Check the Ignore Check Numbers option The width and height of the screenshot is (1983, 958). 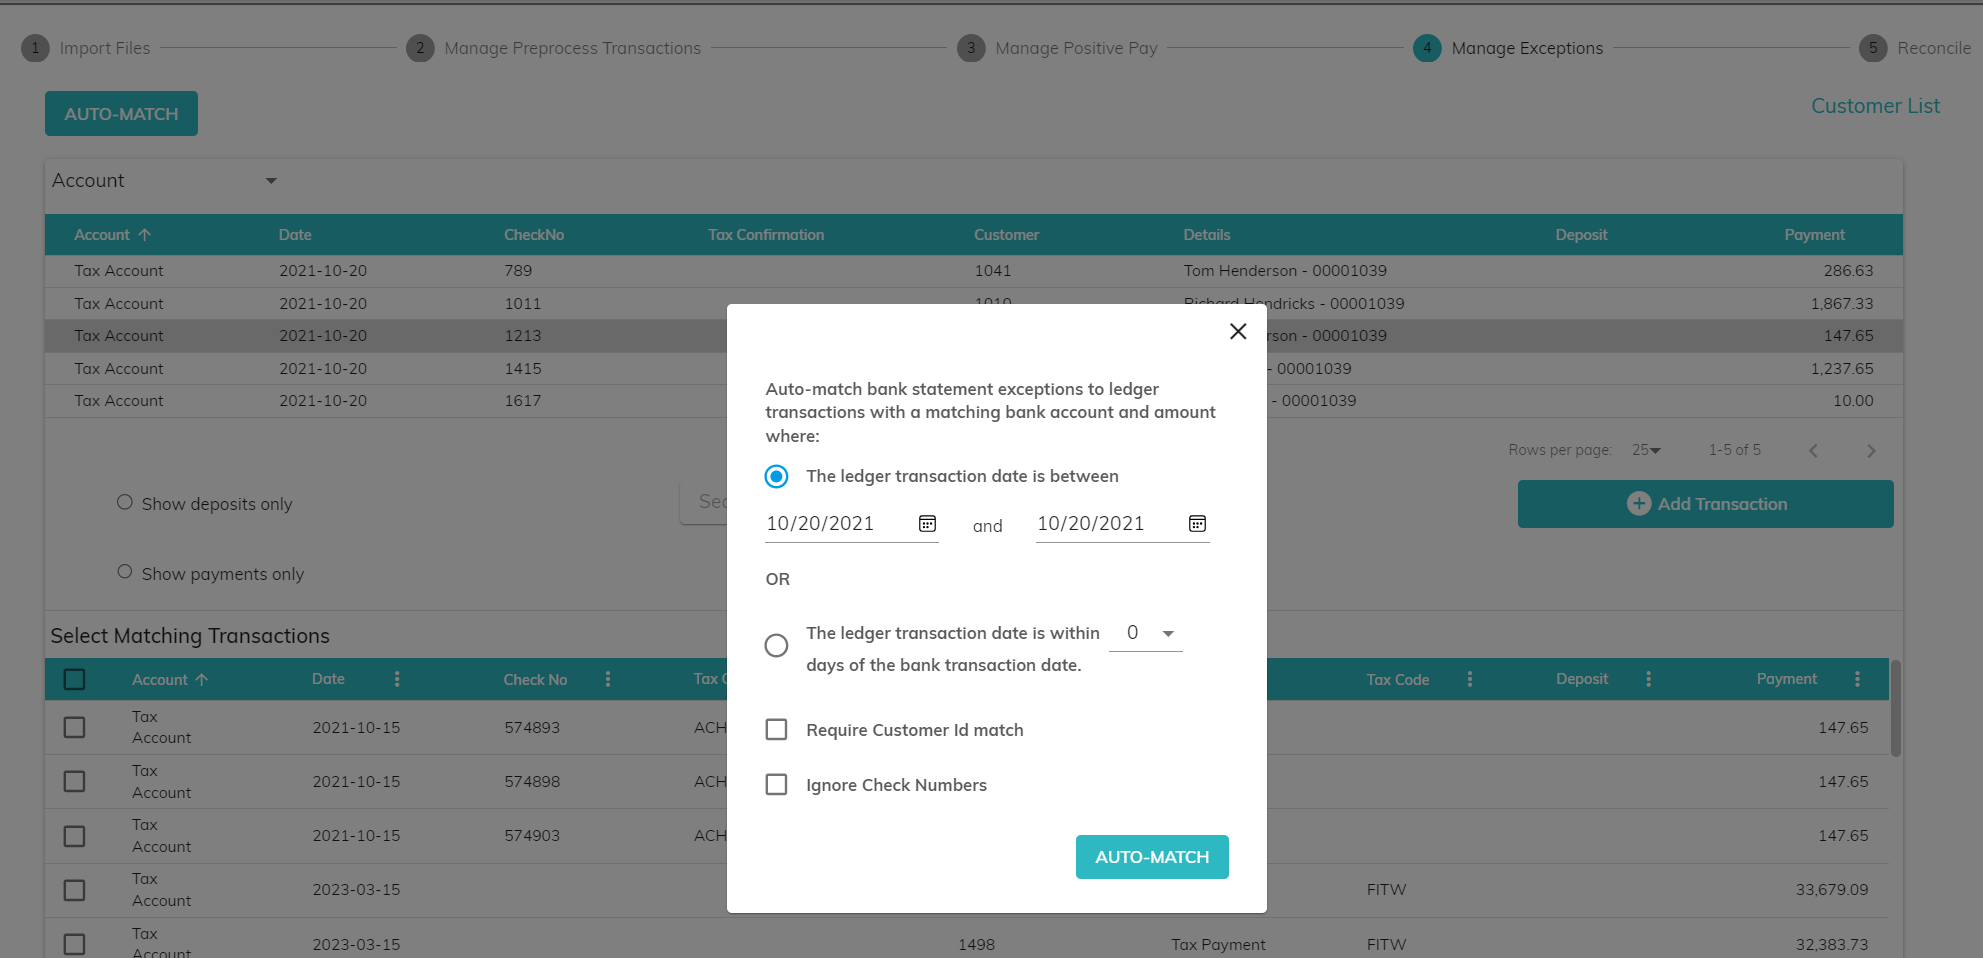[776, 785]
